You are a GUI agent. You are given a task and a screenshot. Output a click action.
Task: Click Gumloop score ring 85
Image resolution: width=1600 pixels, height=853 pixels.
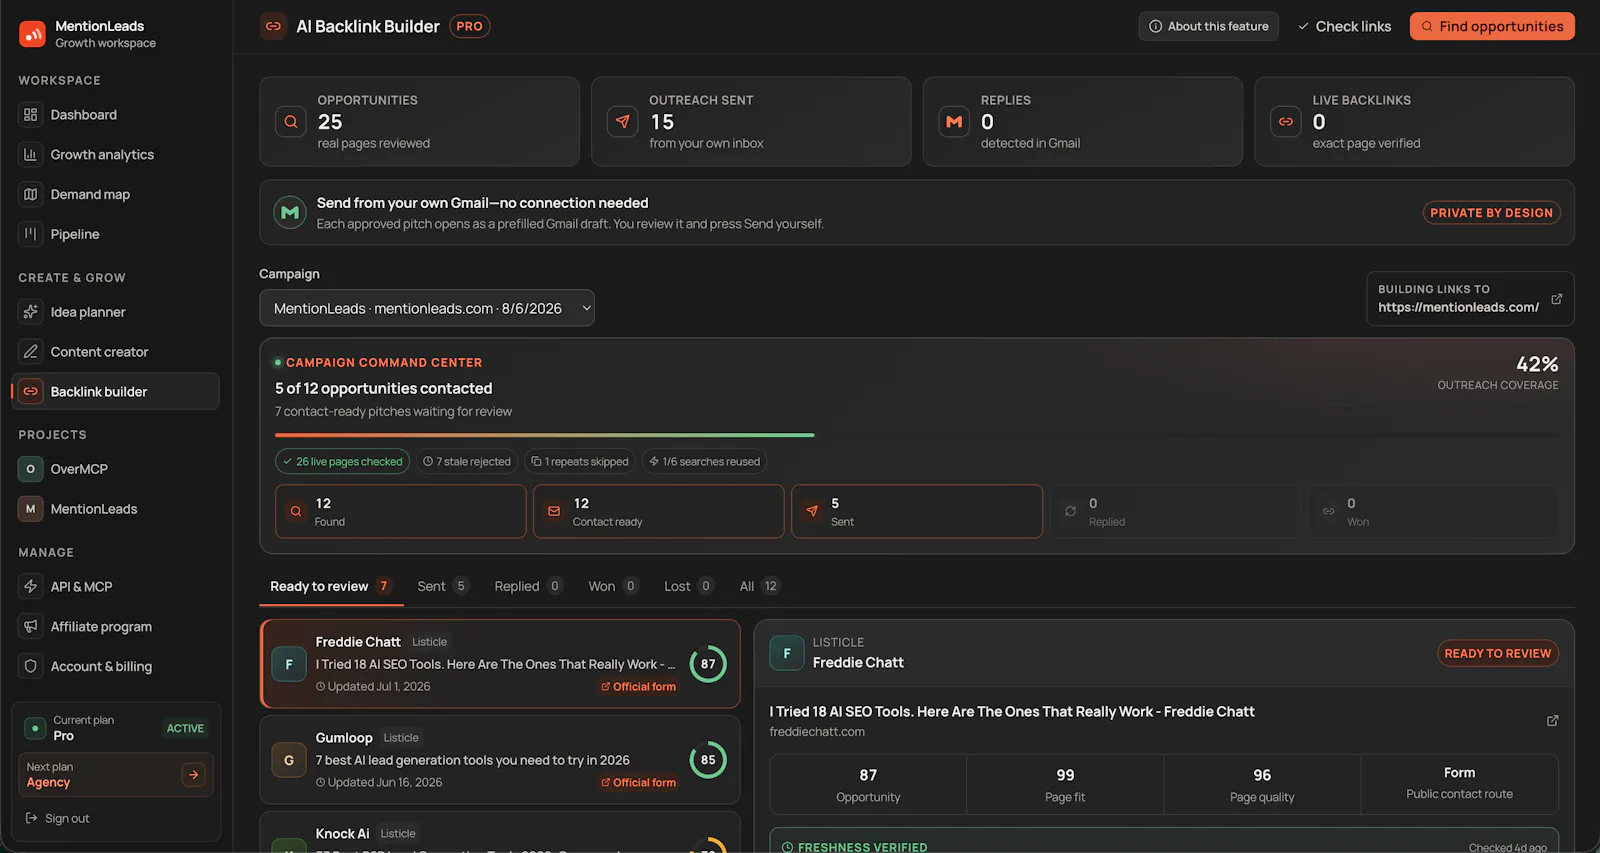[708, 760]
